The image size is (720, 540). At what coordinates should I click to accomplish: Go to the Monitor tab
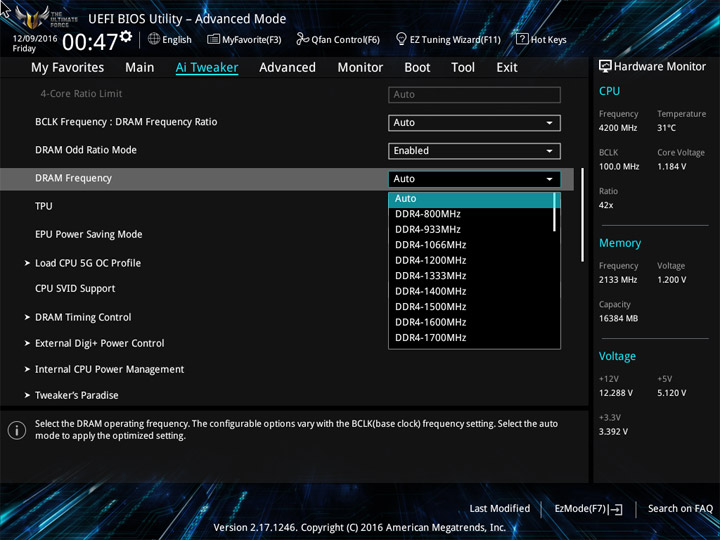[x=360, y=68]
